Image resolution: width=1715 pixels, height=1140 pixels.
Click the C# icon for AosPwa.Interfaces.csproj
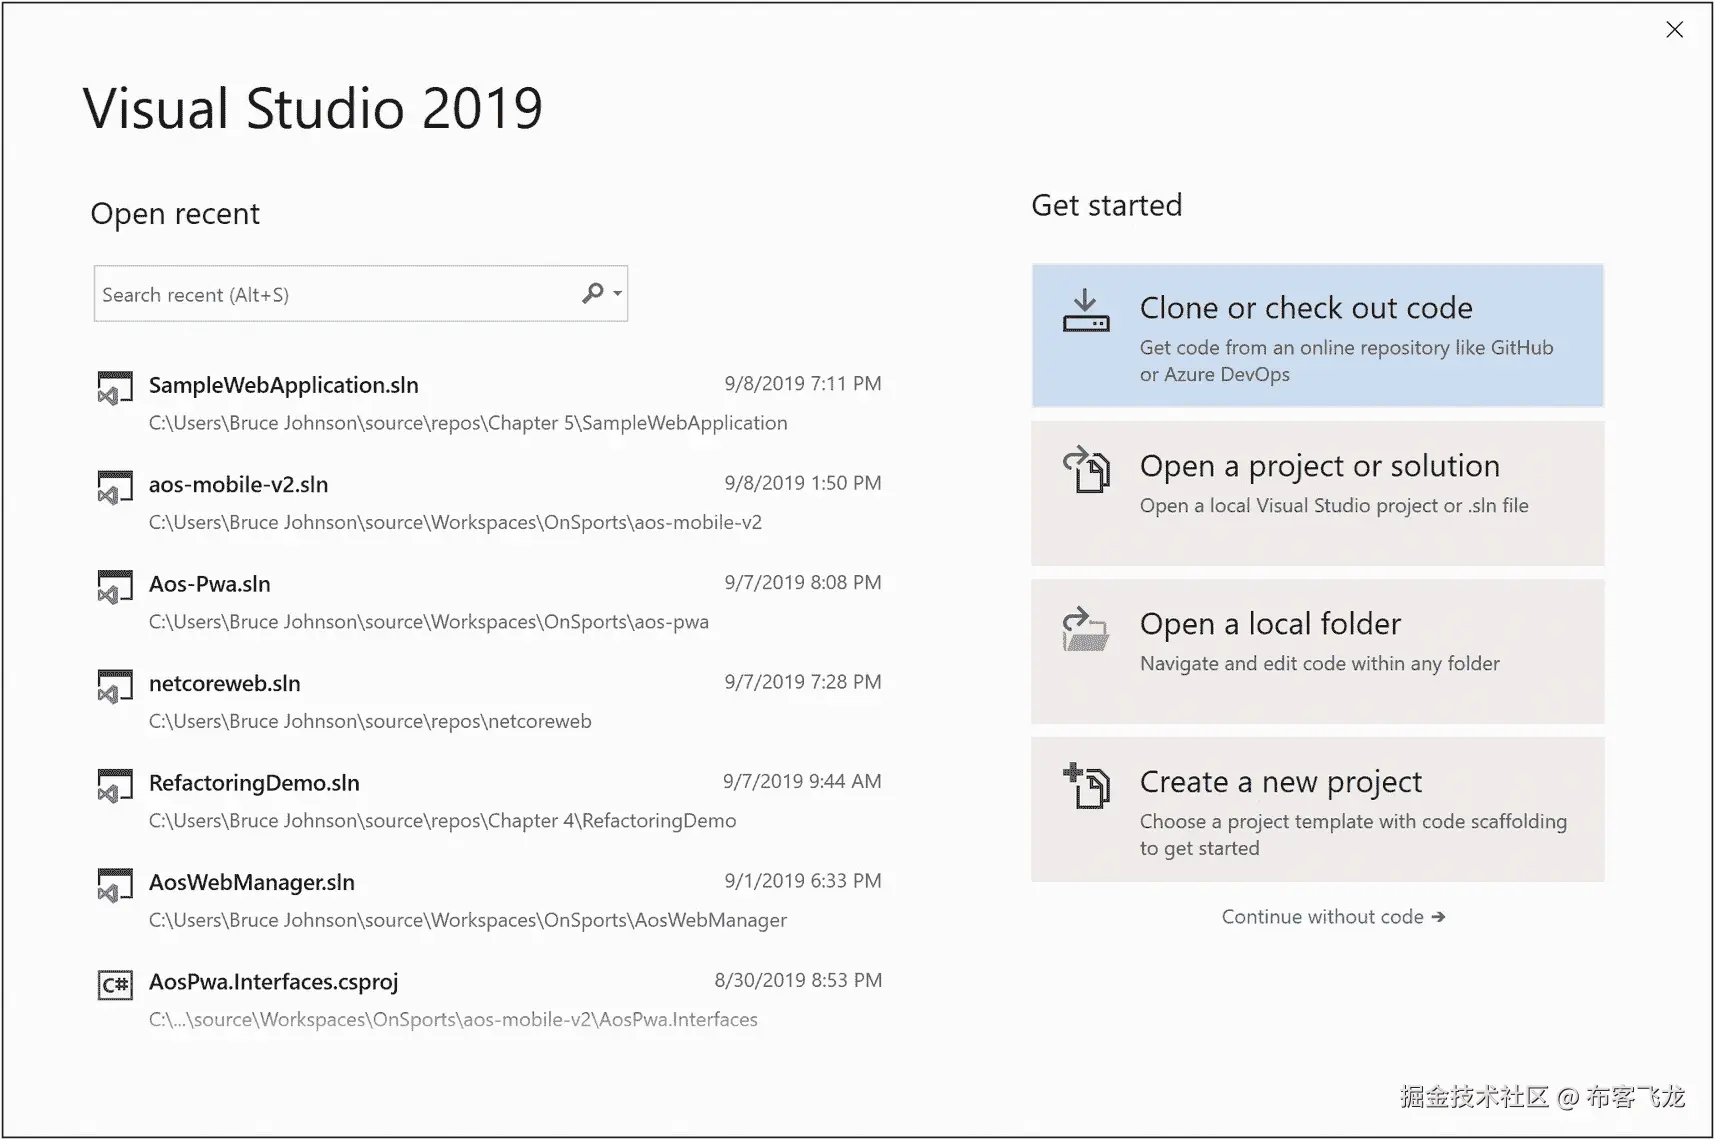[114, 985]
